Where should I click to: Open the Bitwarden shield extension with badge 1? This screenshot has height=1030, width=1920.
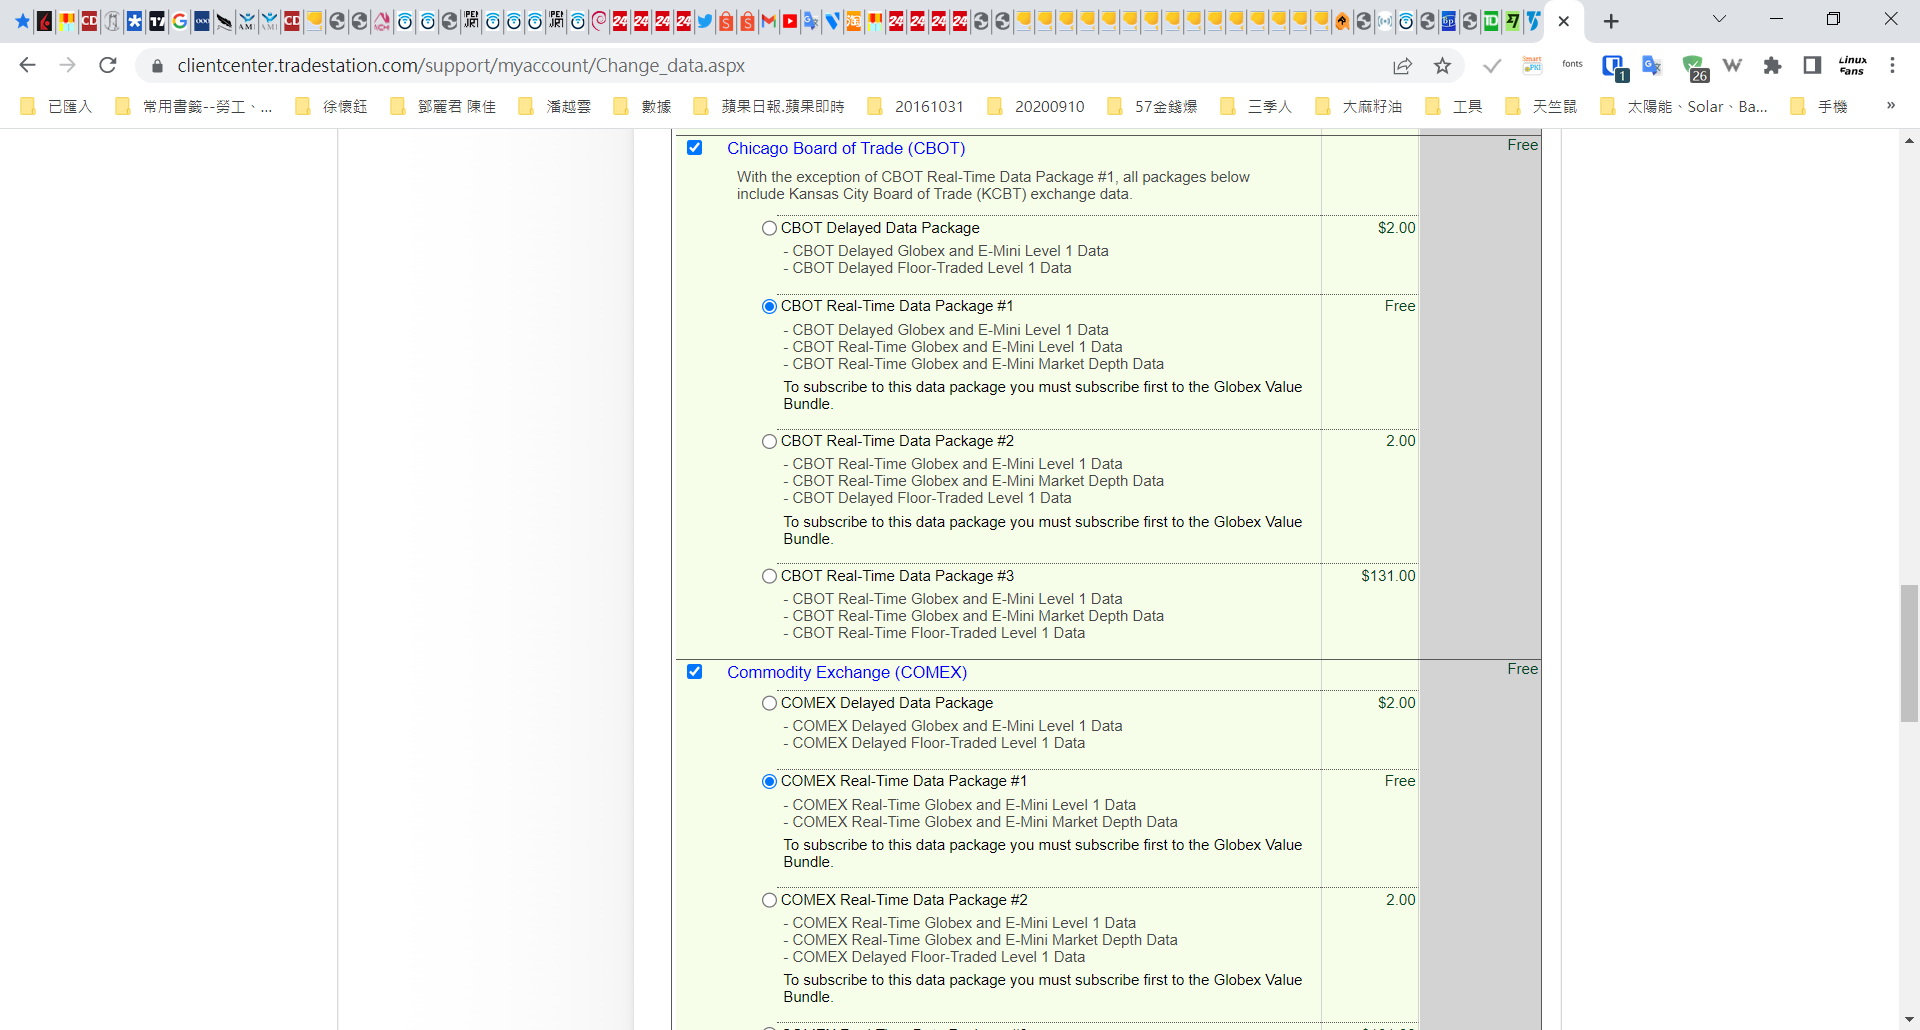[1614, 67]
